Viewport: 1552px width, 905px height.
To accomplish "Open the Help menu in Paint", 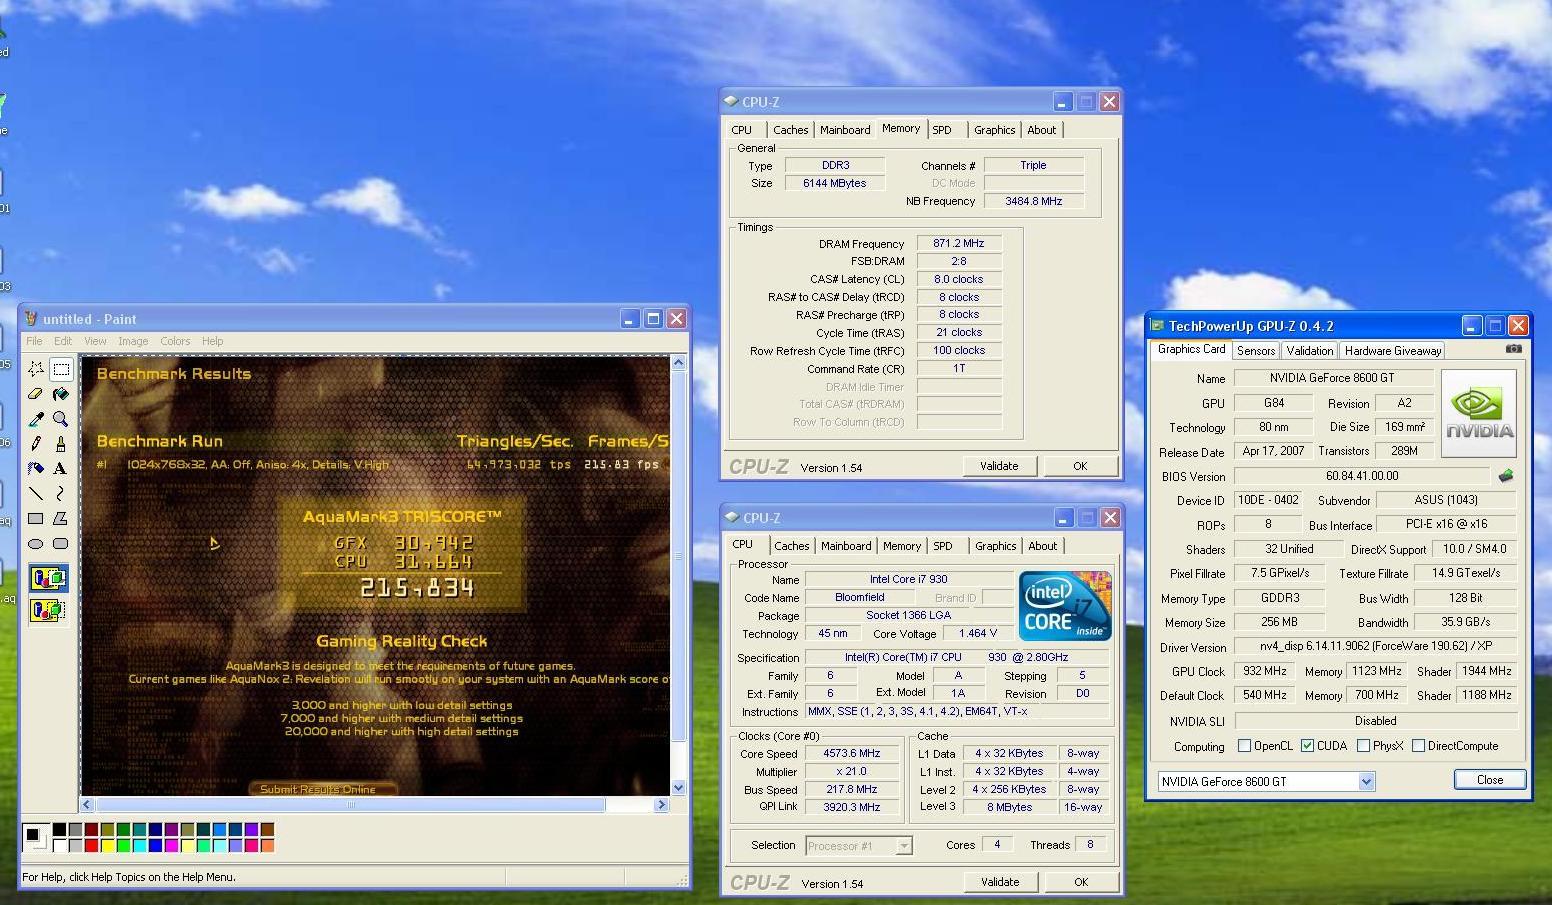I will (212, 341).
